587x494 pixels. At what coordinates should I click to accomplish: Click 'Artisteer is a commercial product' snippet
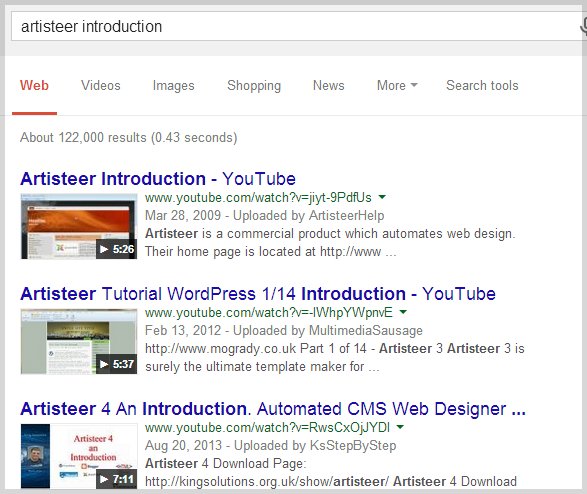pos(330,233)
